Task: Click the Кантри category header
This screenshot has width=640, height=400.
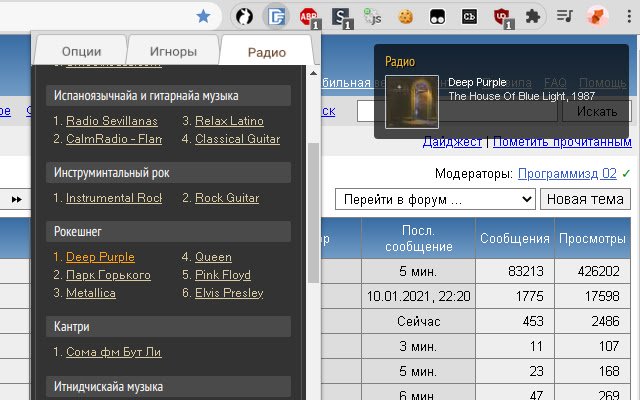Action: [168, 327]
